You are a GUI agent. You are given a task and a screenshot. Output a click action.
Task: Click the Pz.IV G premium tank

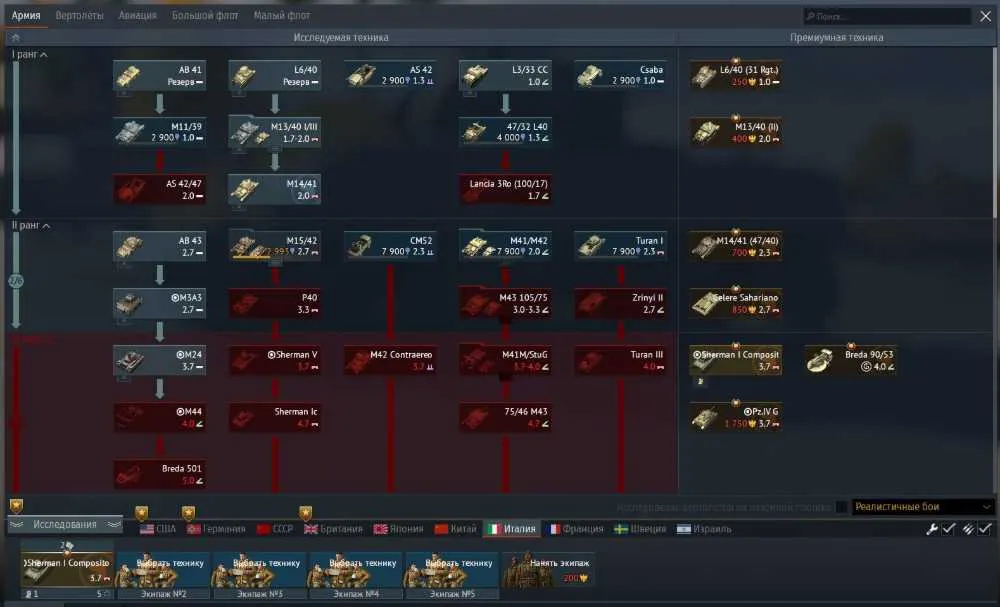coord(735,417)
